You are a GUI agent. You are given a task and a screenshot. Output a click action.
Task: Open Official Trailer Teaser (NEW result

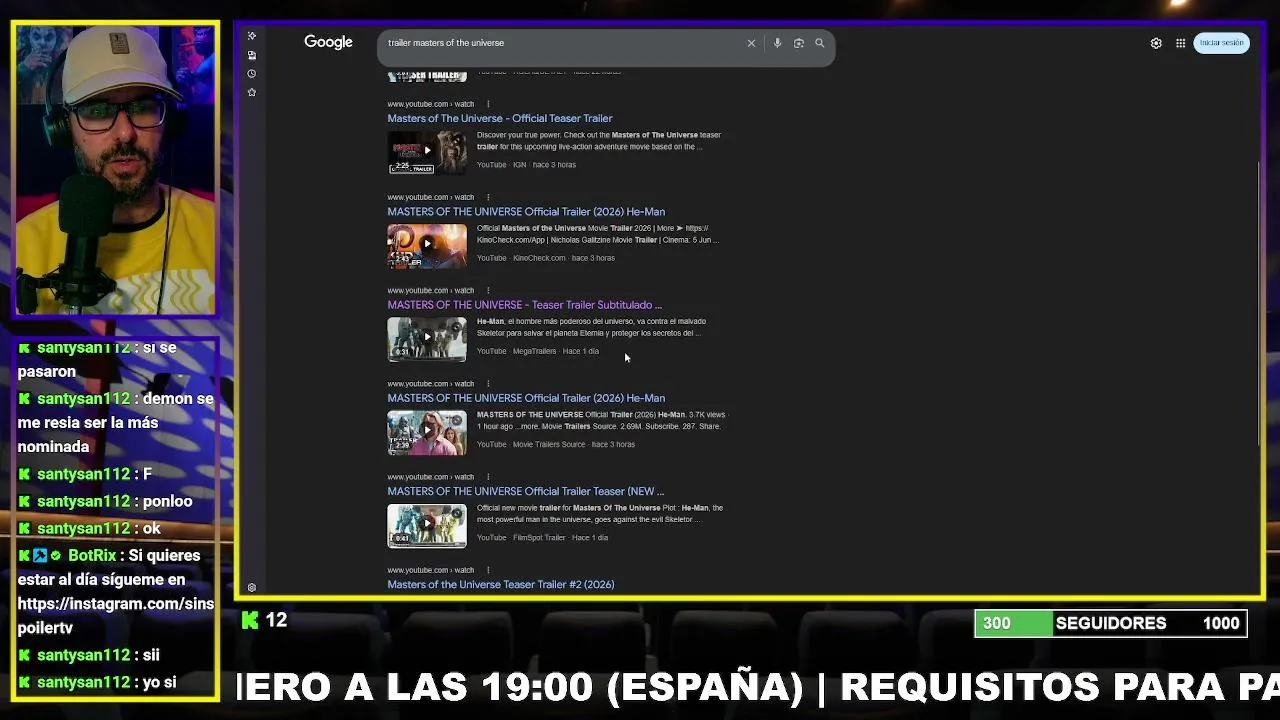tap(526, 491)
